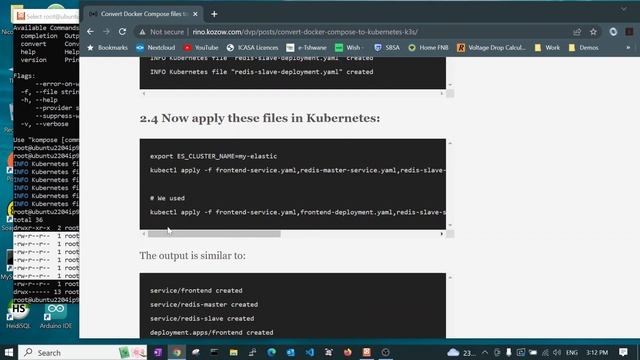Open the Nextcloud bookmark
The image size is (640, 360).
click(x=156, y=48)
